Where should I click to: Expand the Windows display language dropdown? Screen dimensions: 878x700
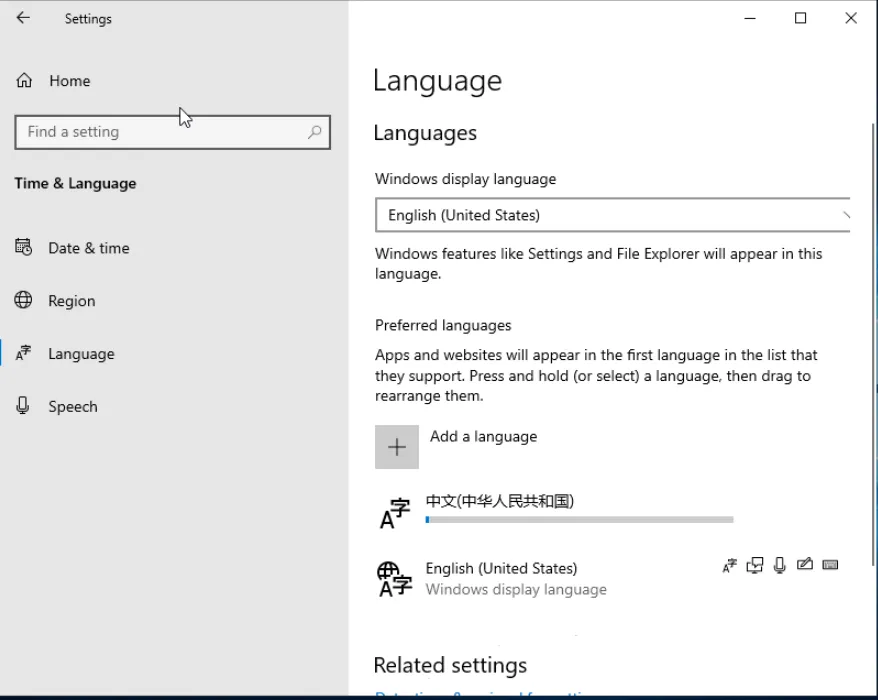[612, 215]
